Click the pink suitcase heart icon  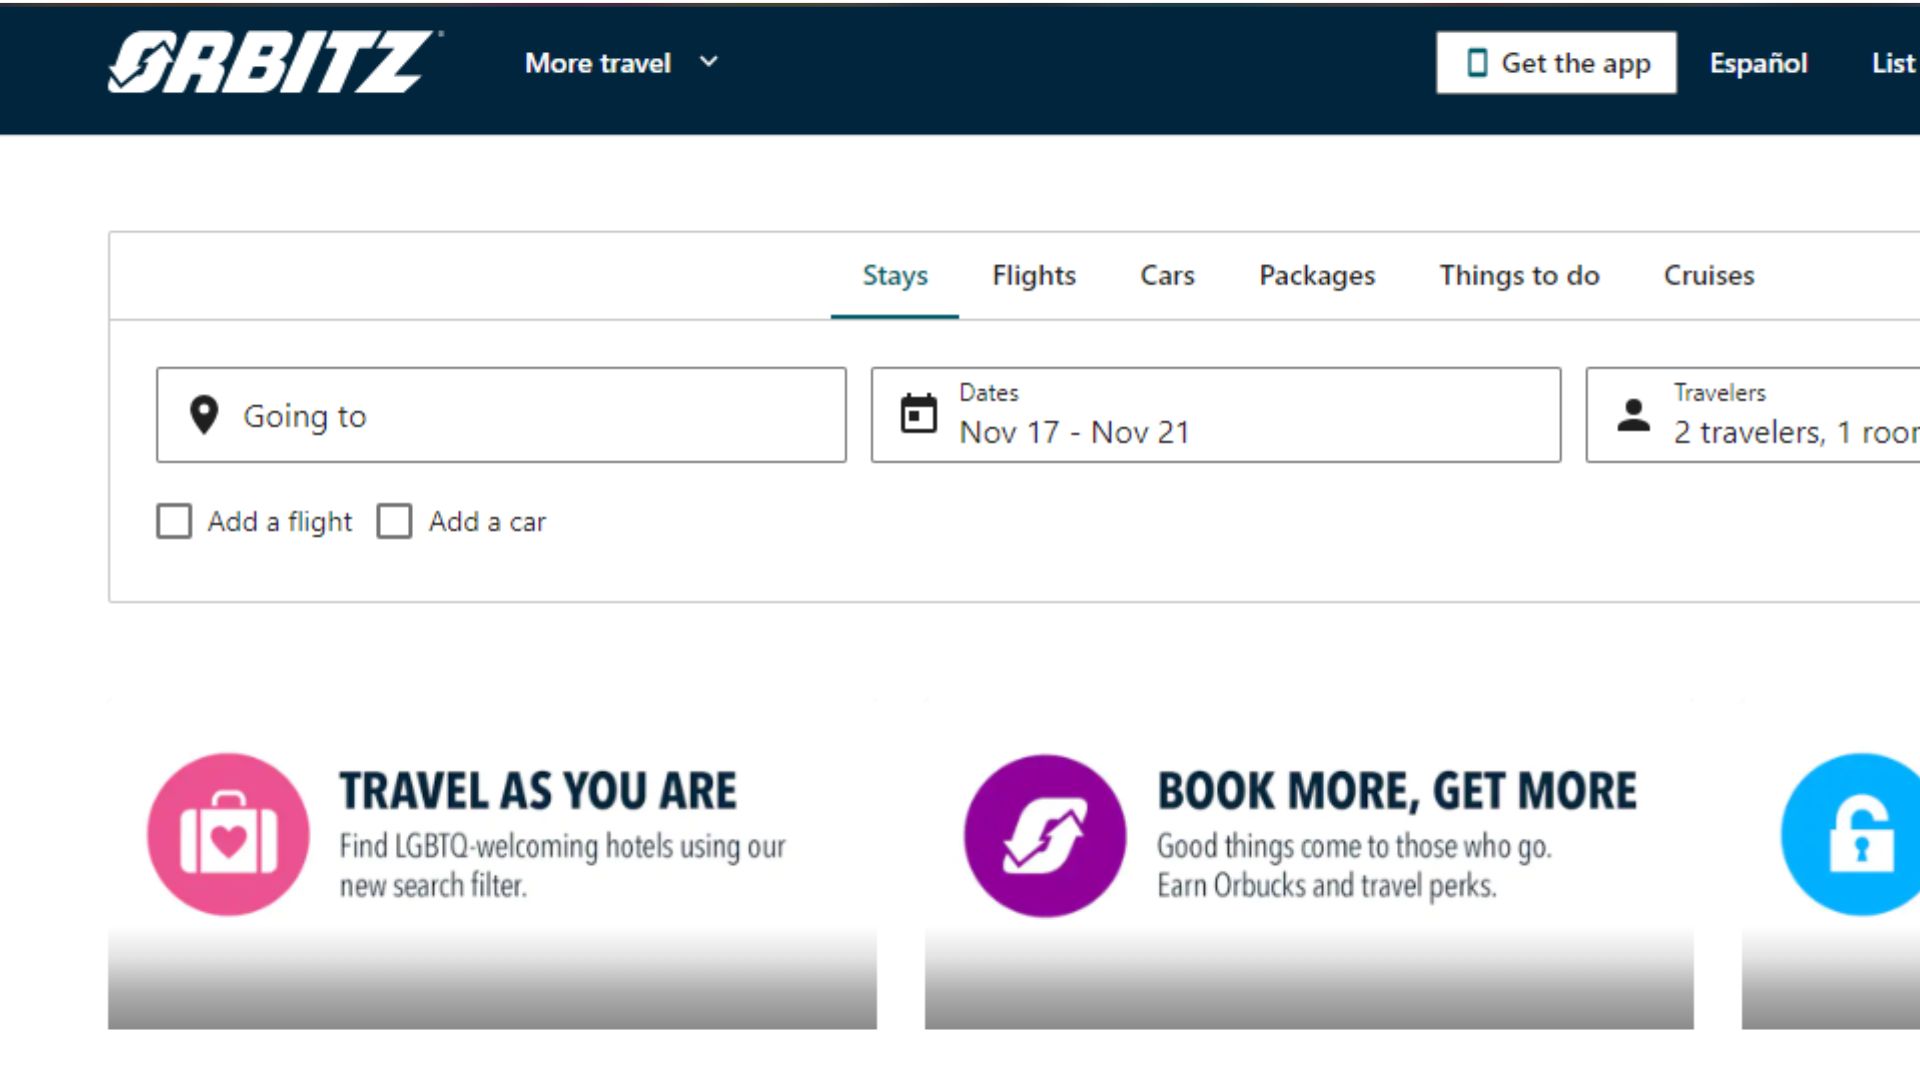(228, 834)
